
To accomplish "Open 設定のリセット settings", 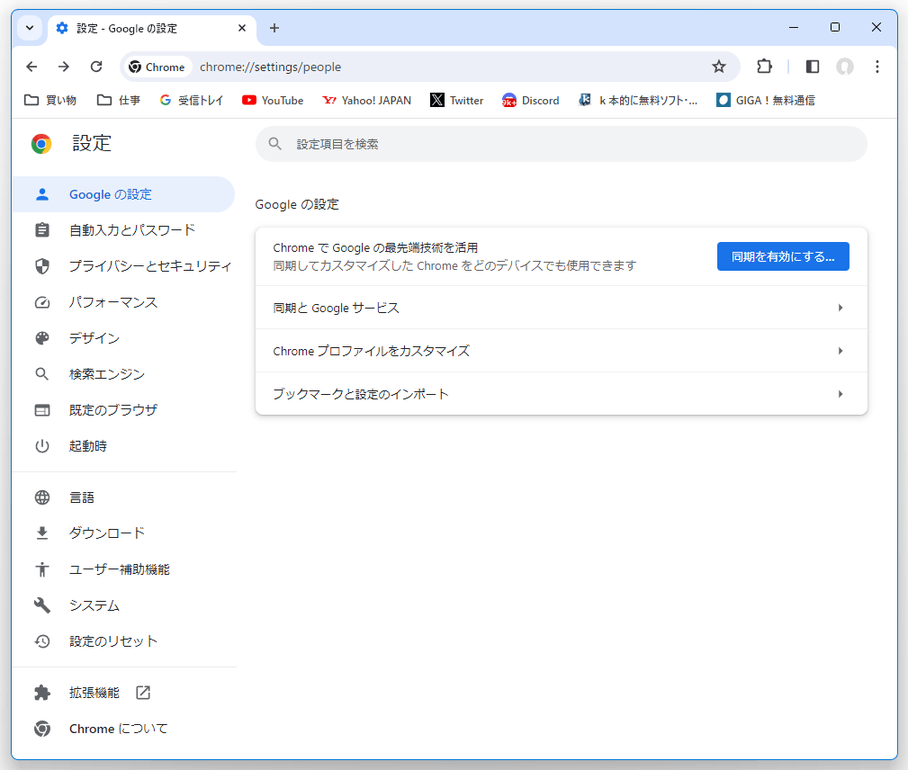I will click(124, 641).
